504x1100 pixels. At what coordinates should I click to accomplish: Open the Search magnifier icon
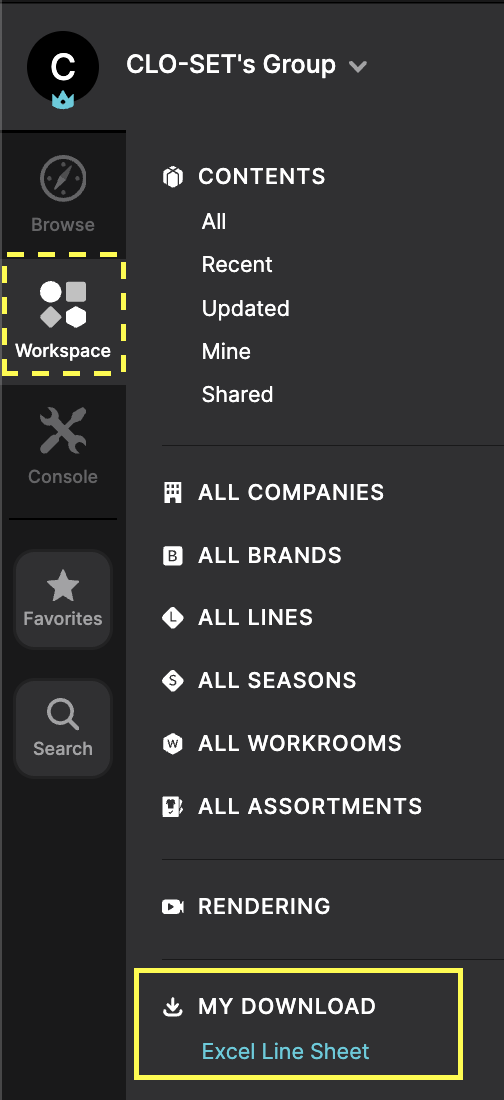click(x=62, y=715)
